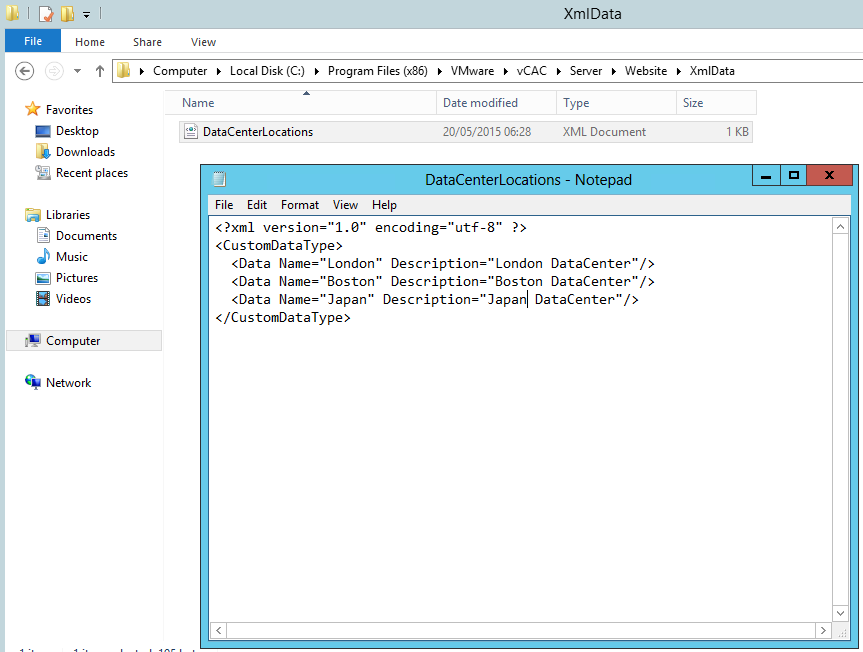Click the Favorites star icon
This screenshot has height=652, width=863.
click(x=33, y=109)
